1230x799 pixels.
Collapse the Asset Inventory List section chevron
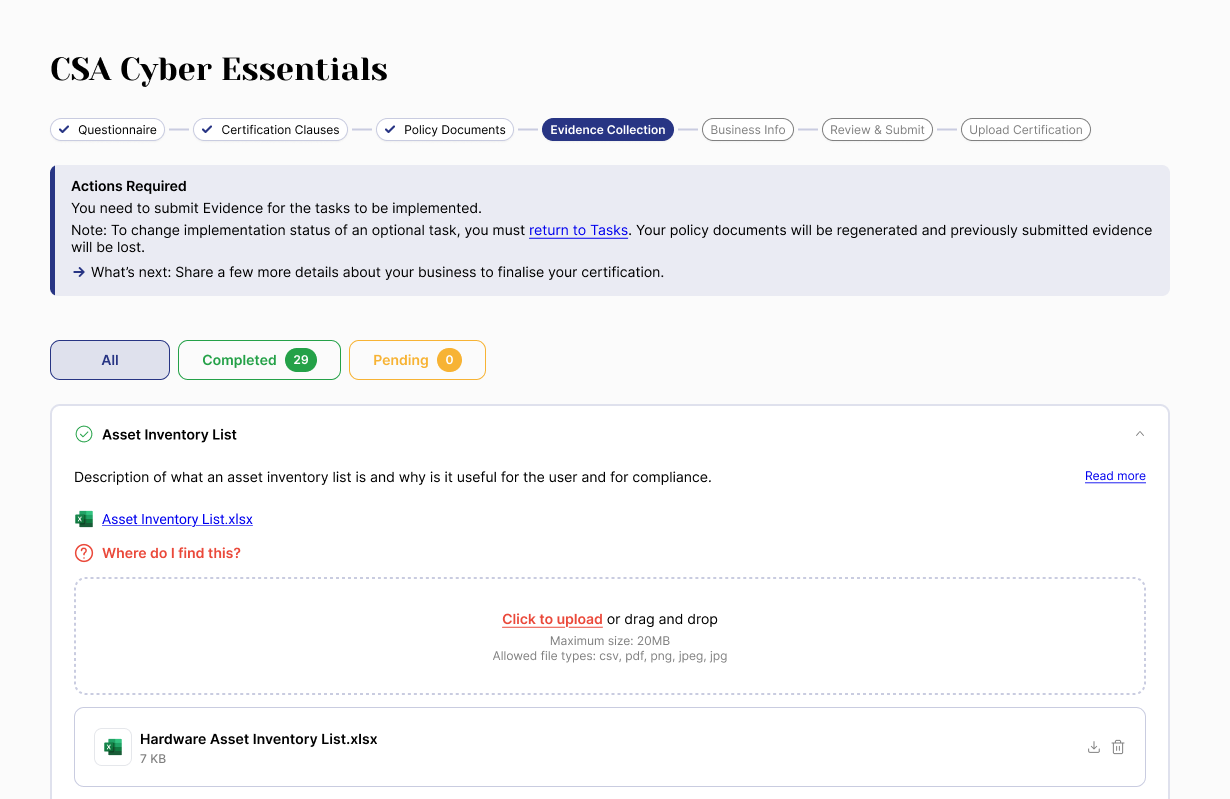point(1140,434)
